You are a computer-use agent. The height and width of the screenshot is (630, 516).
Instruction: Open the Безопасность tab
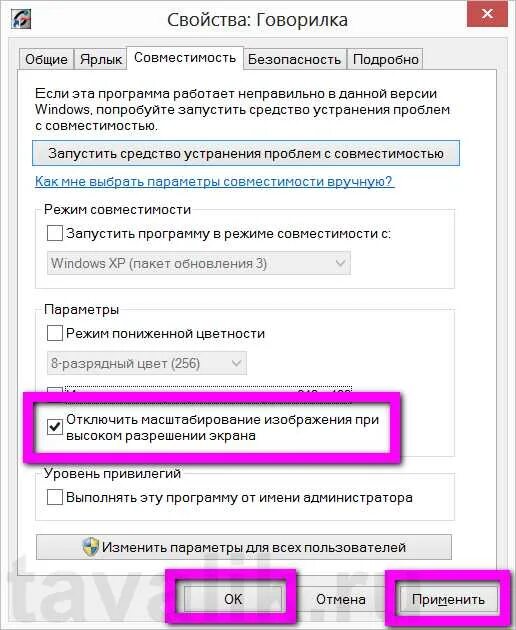295,59
